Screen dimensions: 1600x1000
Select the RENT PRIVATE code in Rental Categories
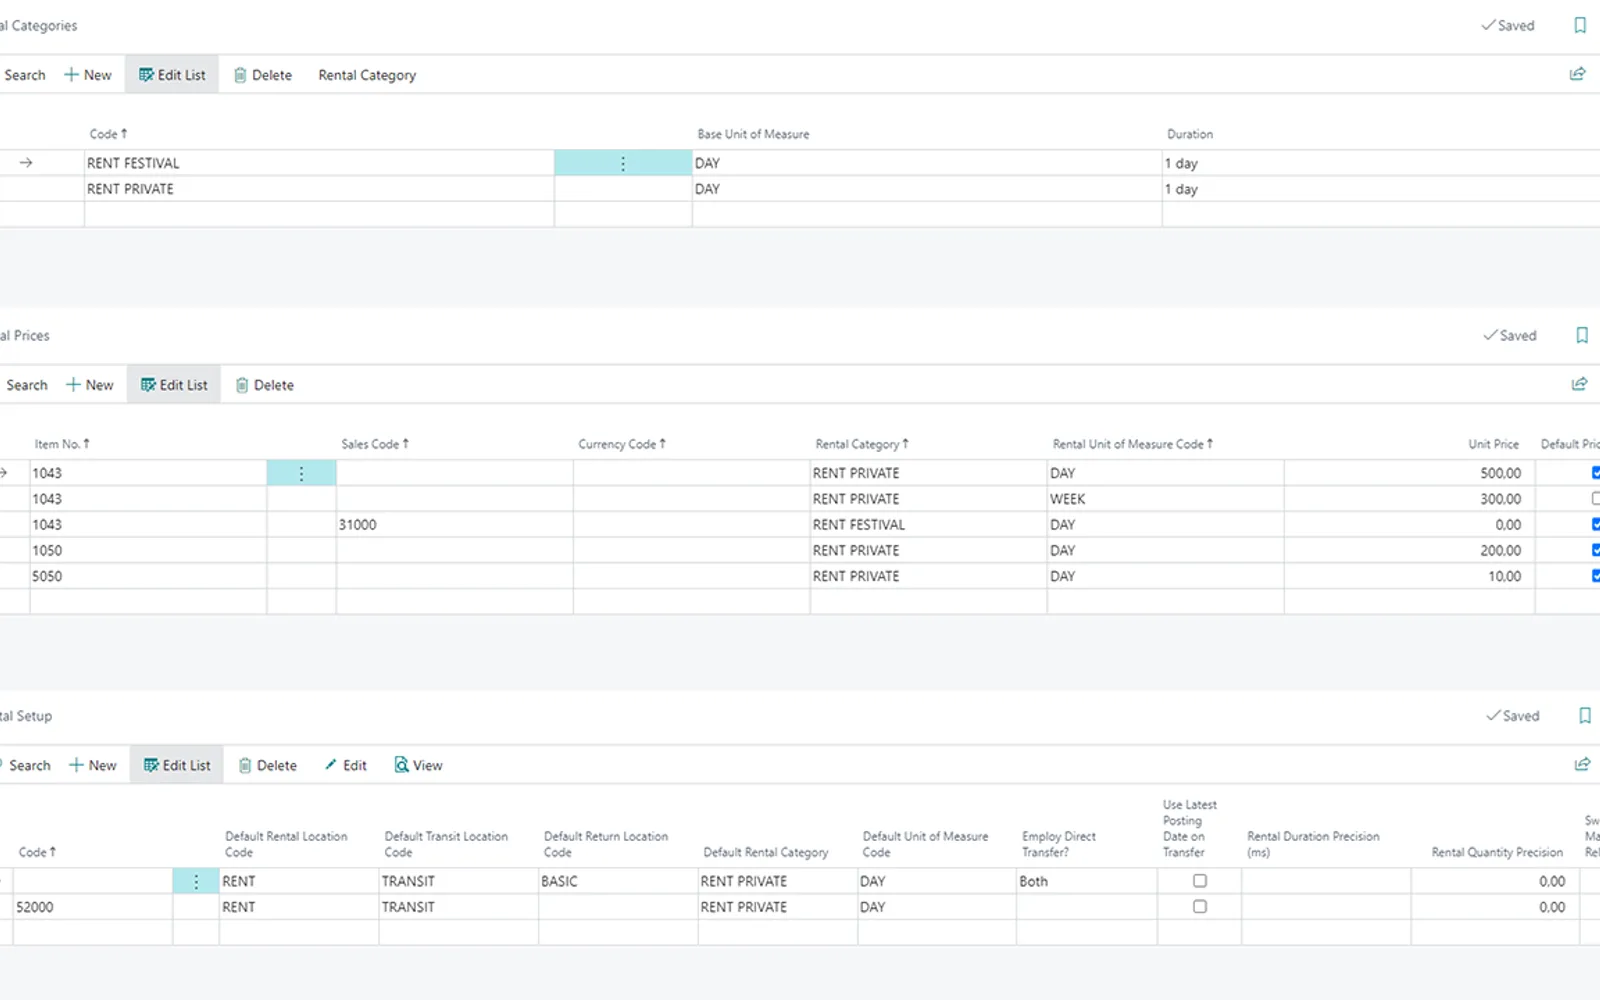click(x=319, y=189)
